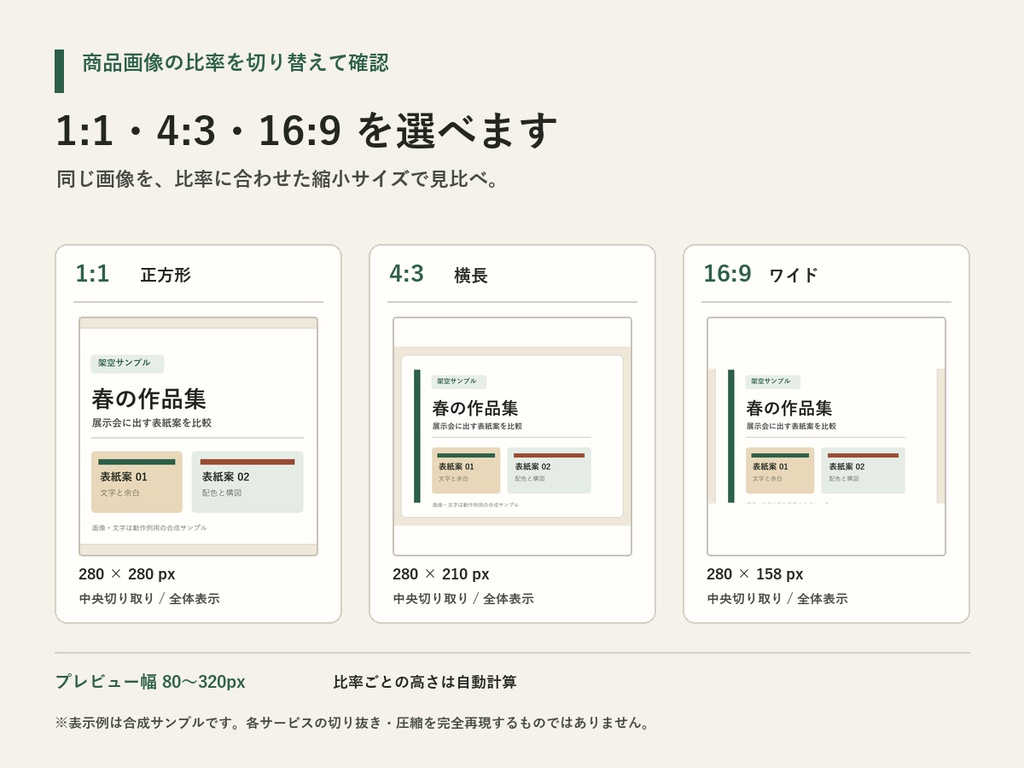Click 表紙案 02 tile in 16:9 preview
Screen dimensions: 1024x768
(863, 470)
